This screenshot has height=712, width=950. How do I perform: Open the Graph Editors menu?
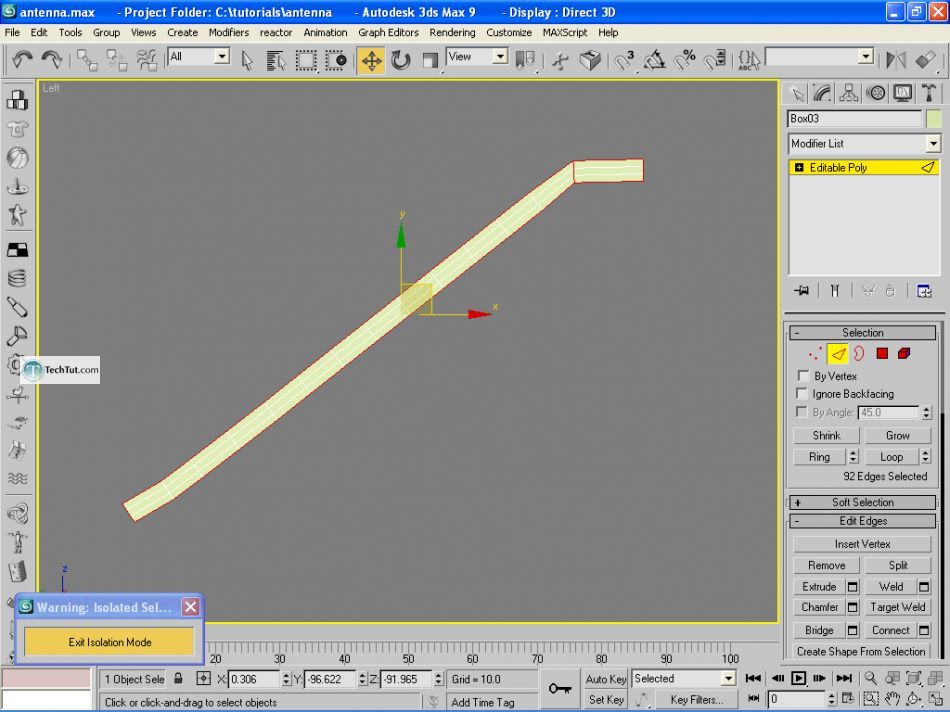[388, 33]
